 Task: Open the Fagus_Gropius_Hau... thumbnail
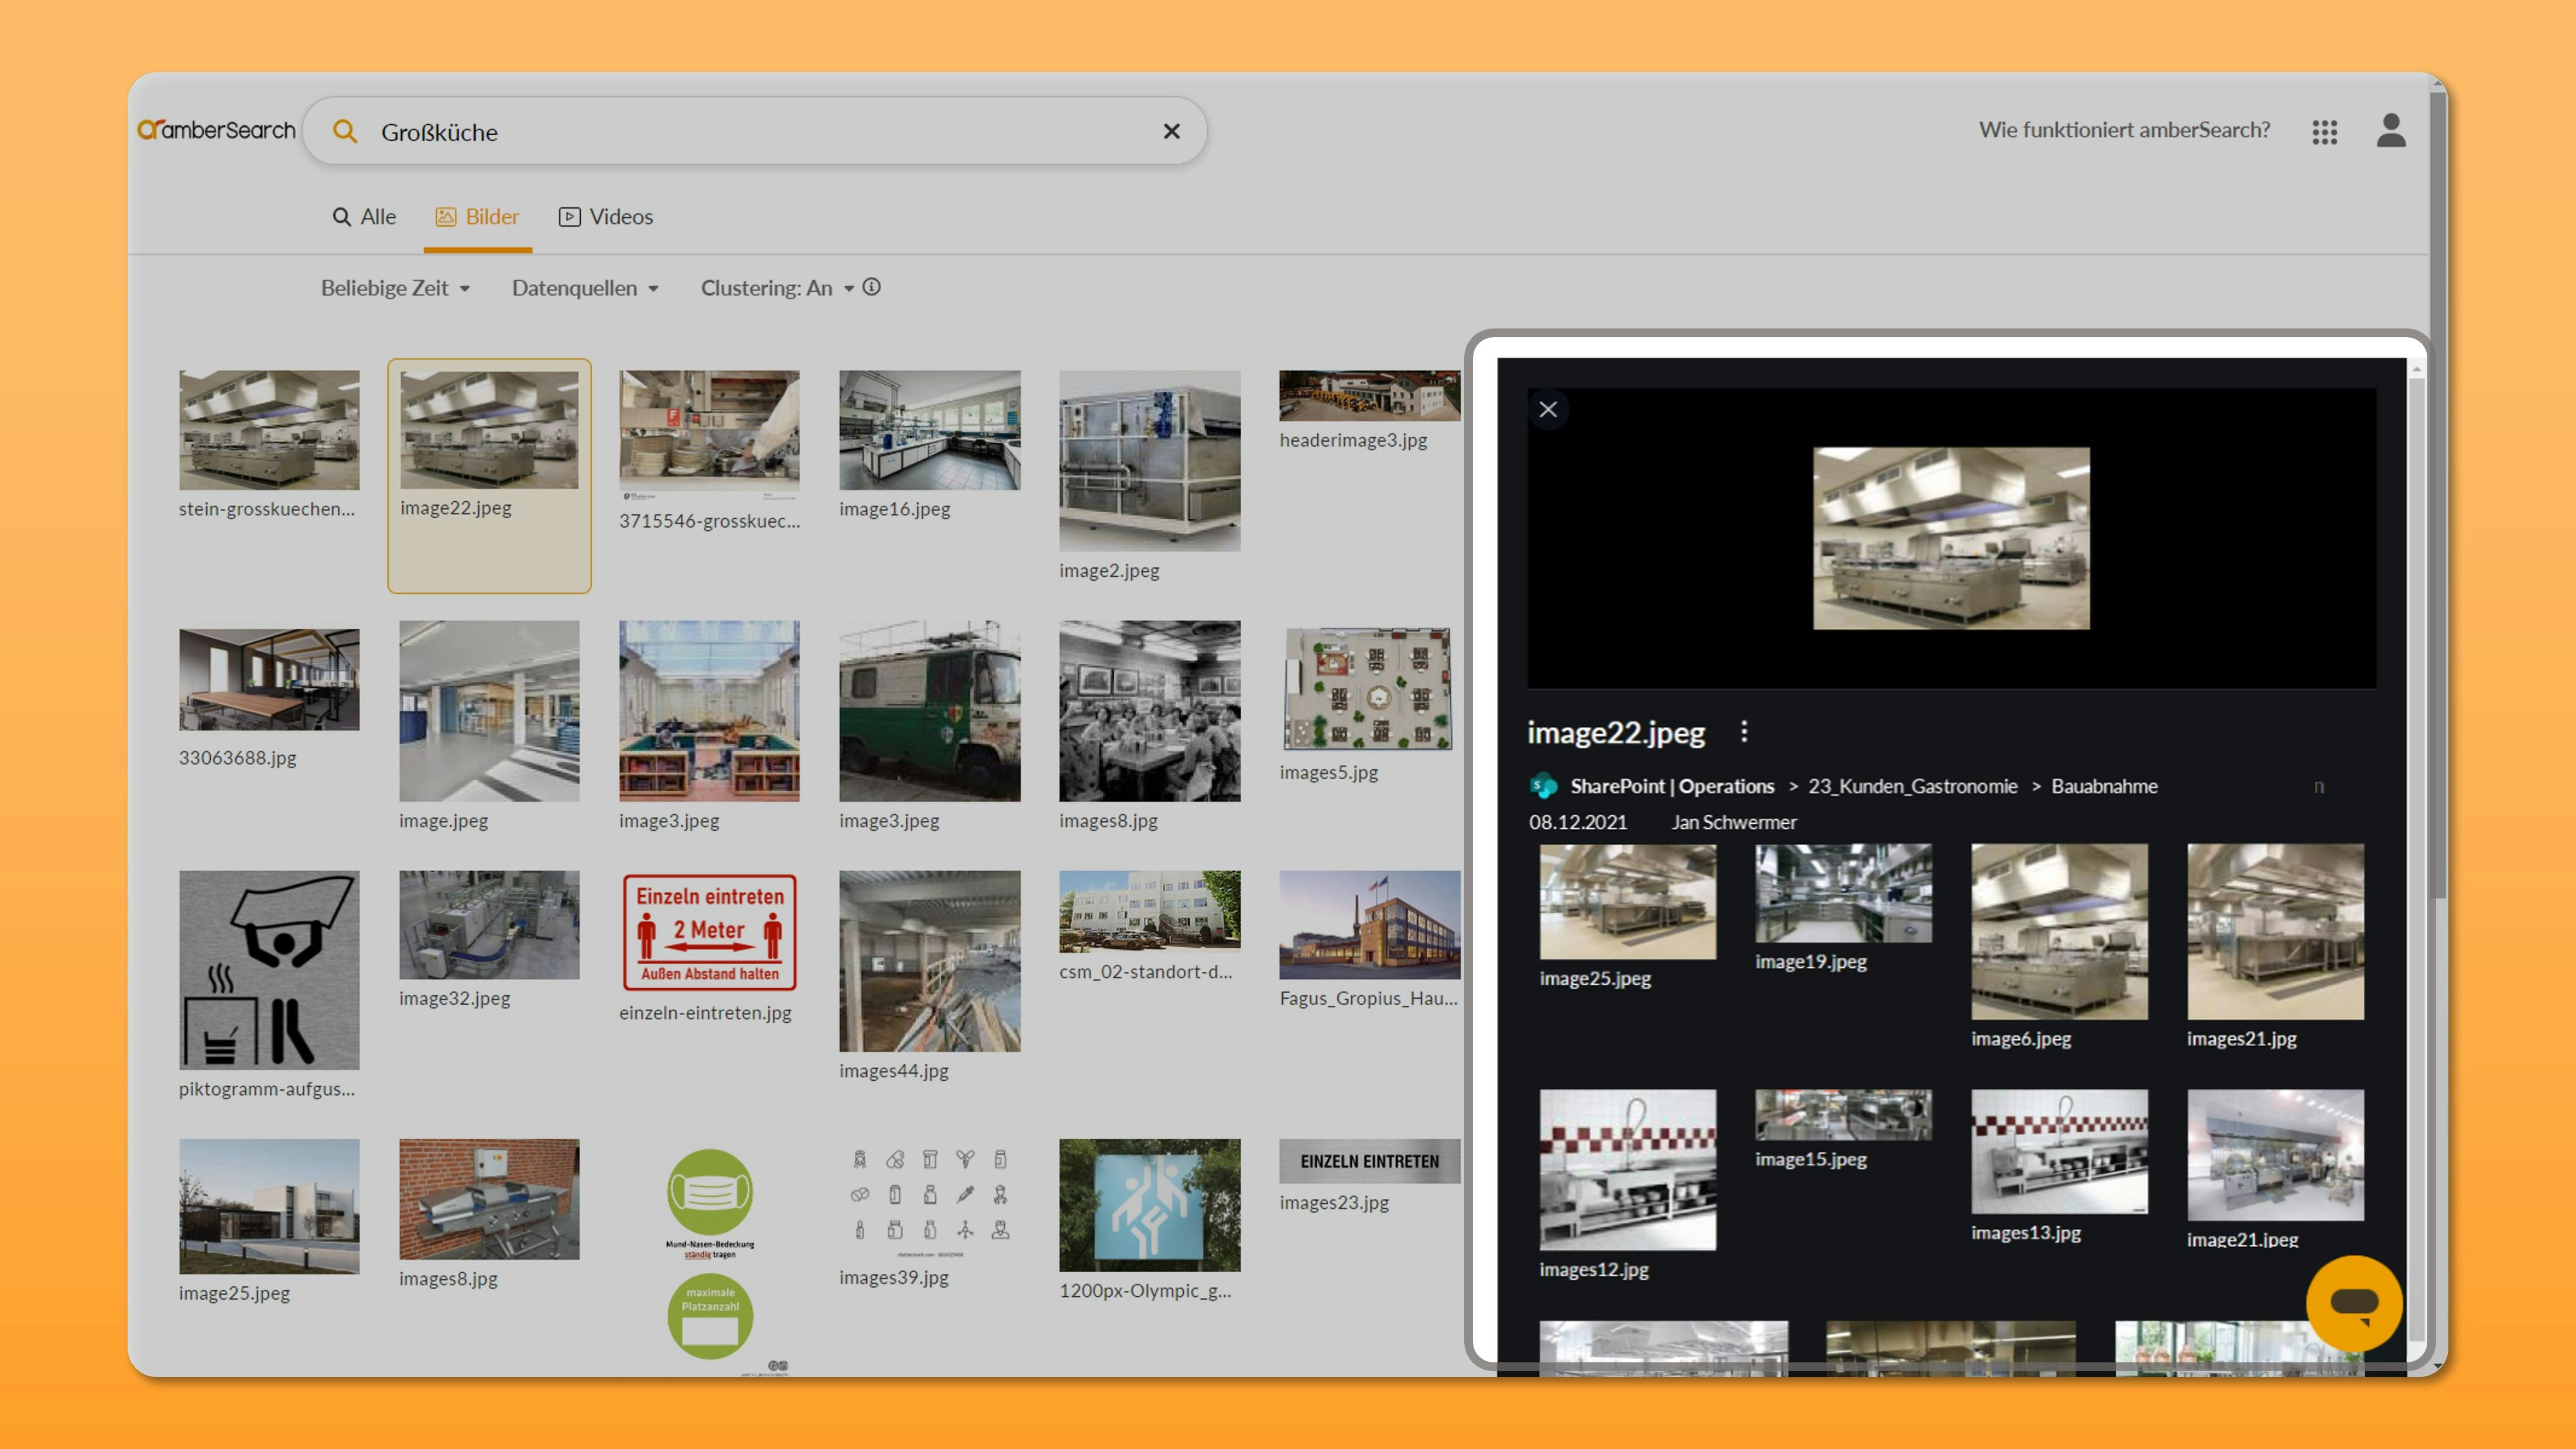tap(1369, 925)
